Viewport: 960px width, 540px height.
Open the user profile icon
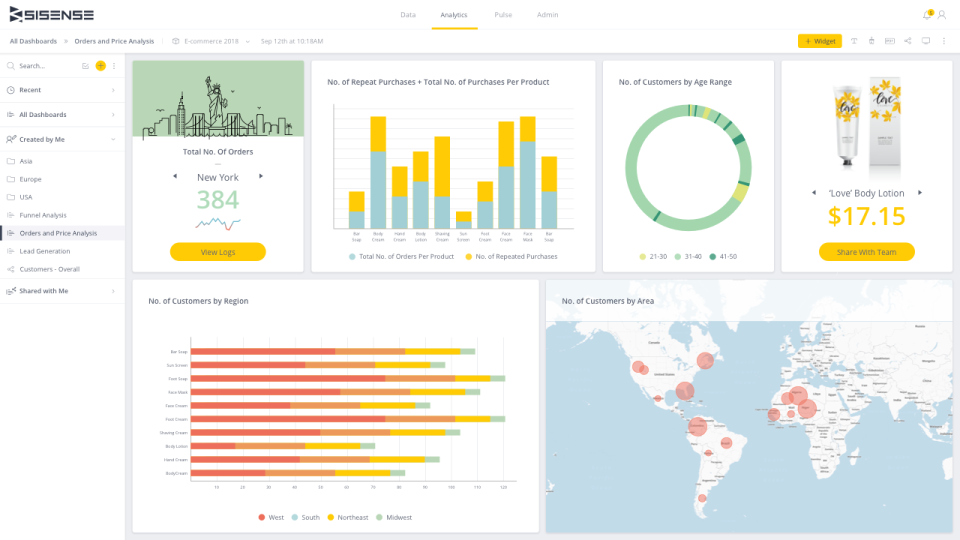[942, 15]
